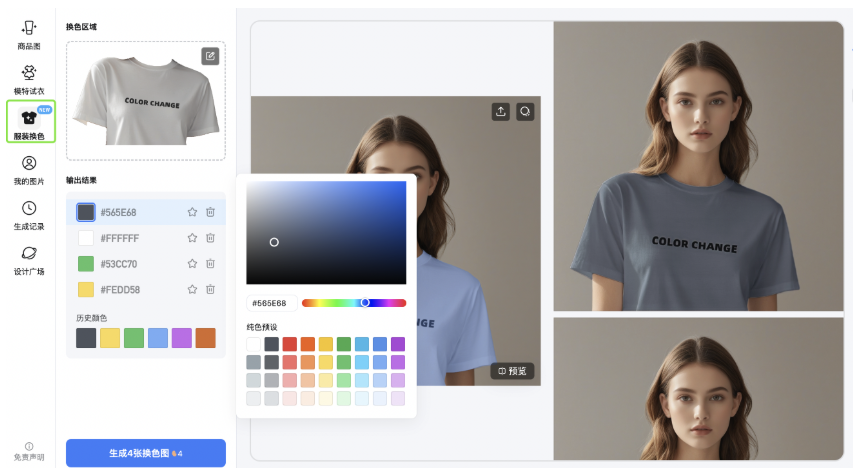Click upload icon on the model image
853x469 pixels.
[x=501, y=112]
